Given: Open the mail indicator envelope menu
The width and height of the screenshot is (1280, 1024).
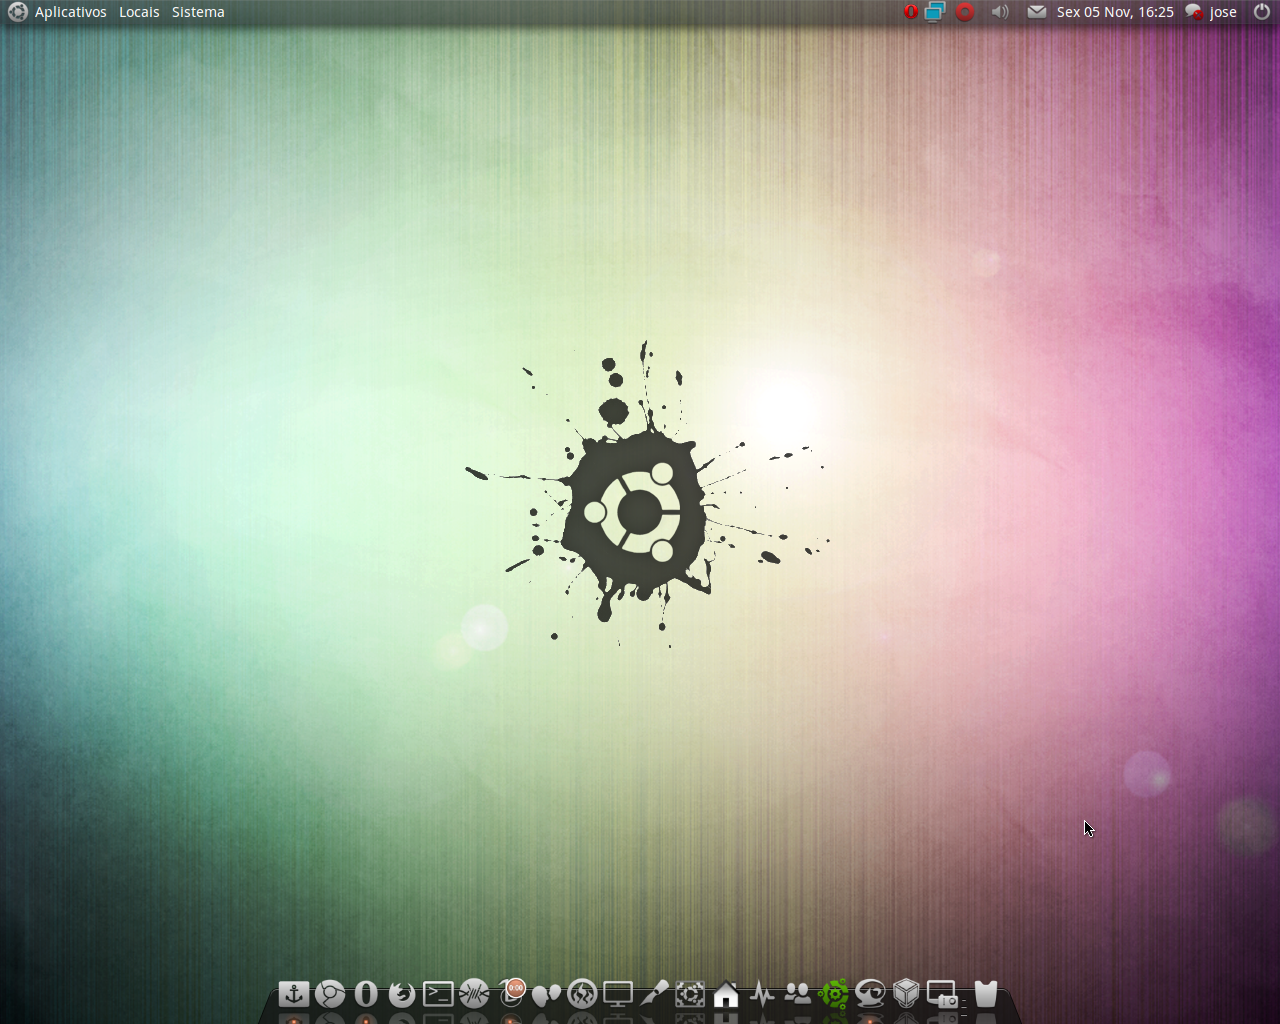Looking at the screenshot, I should click(1037, 12).
